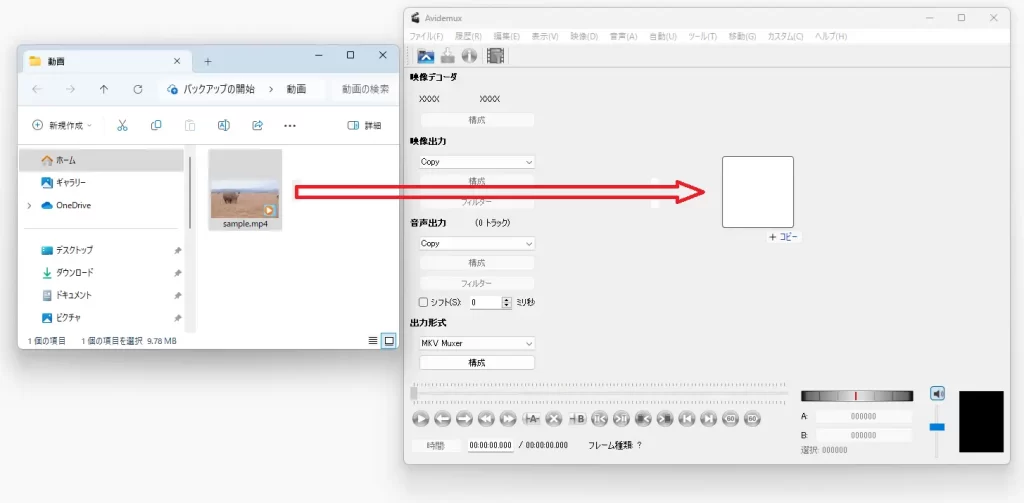Open the video output Copy dropdown

click(x=477, y=162)
